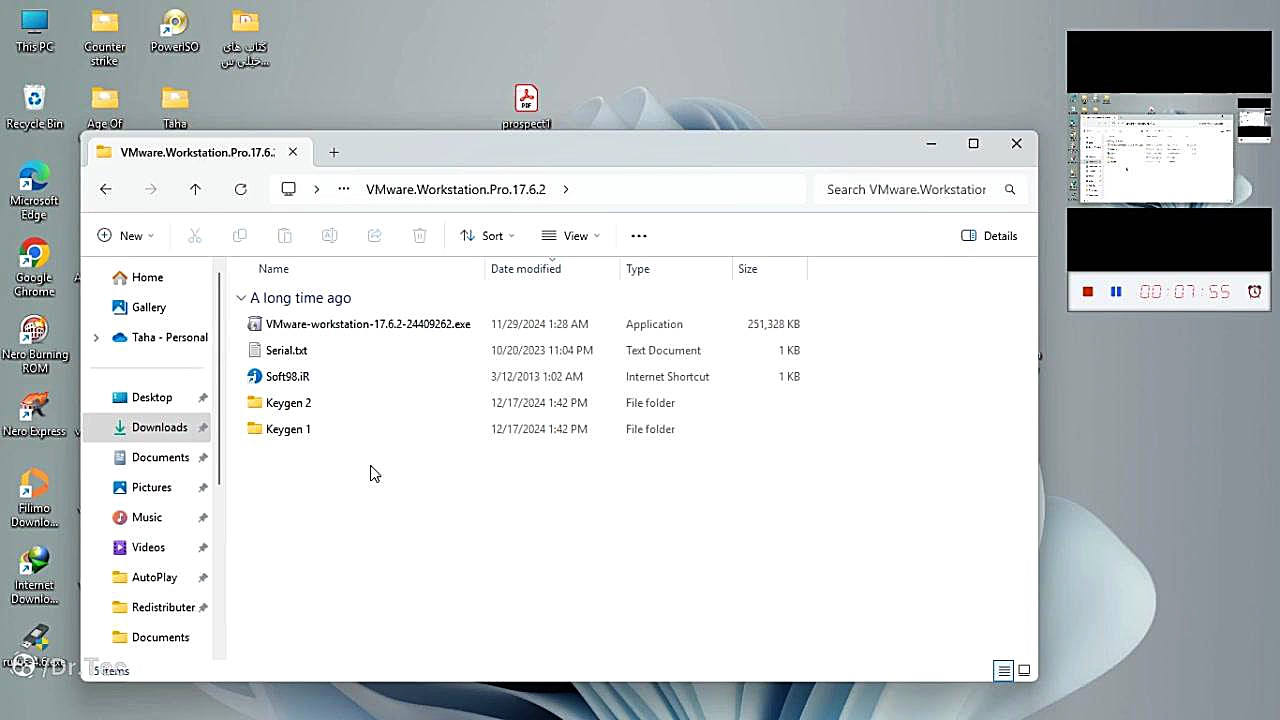Open This PC desktop icon
This screenshot has width=1280, height=720.
(34, 32)
